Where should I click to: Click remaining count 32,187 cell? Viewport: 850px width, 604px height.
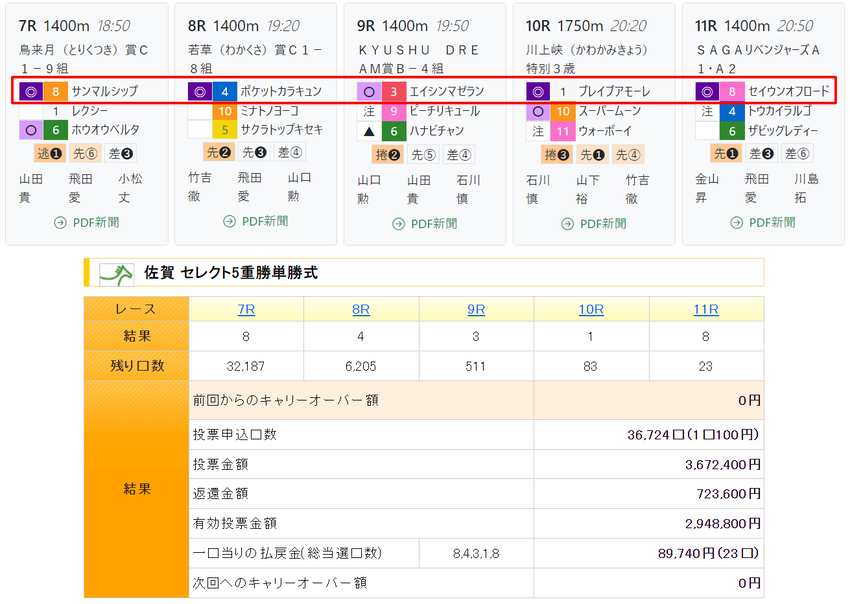(246, 366)
